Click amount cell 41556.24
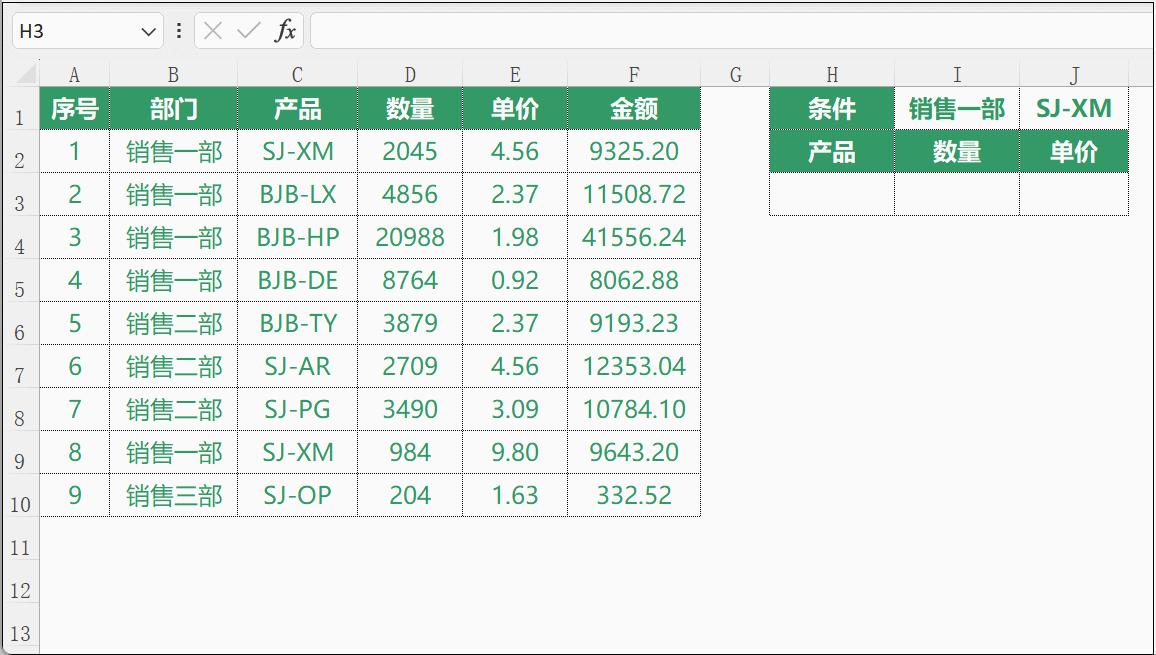The image size is (1156, 655). click(634, 237)
